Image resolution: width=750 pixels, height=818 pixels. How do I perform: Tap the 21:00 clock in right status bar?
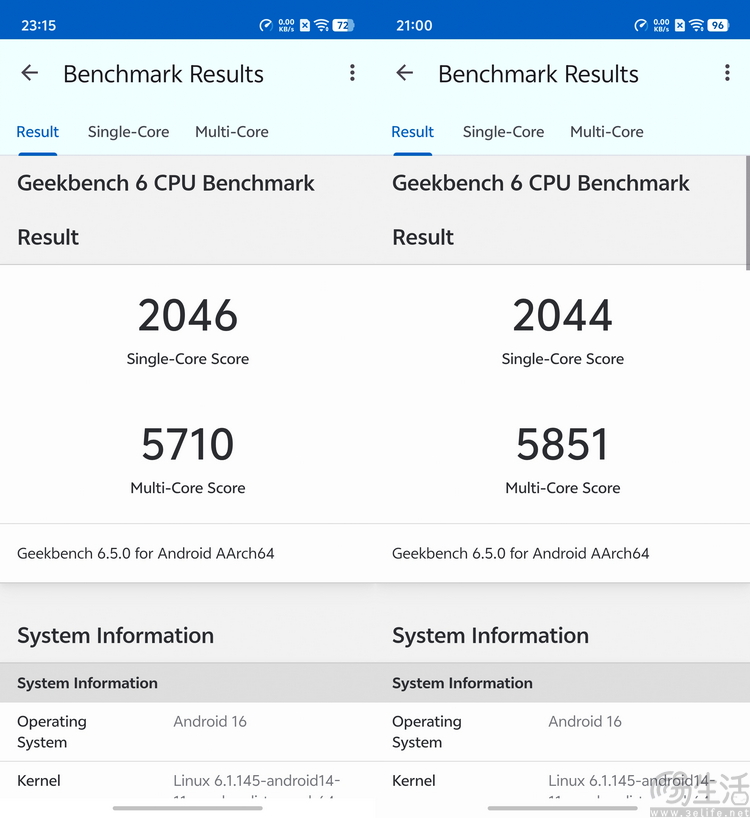pos(414,24)
